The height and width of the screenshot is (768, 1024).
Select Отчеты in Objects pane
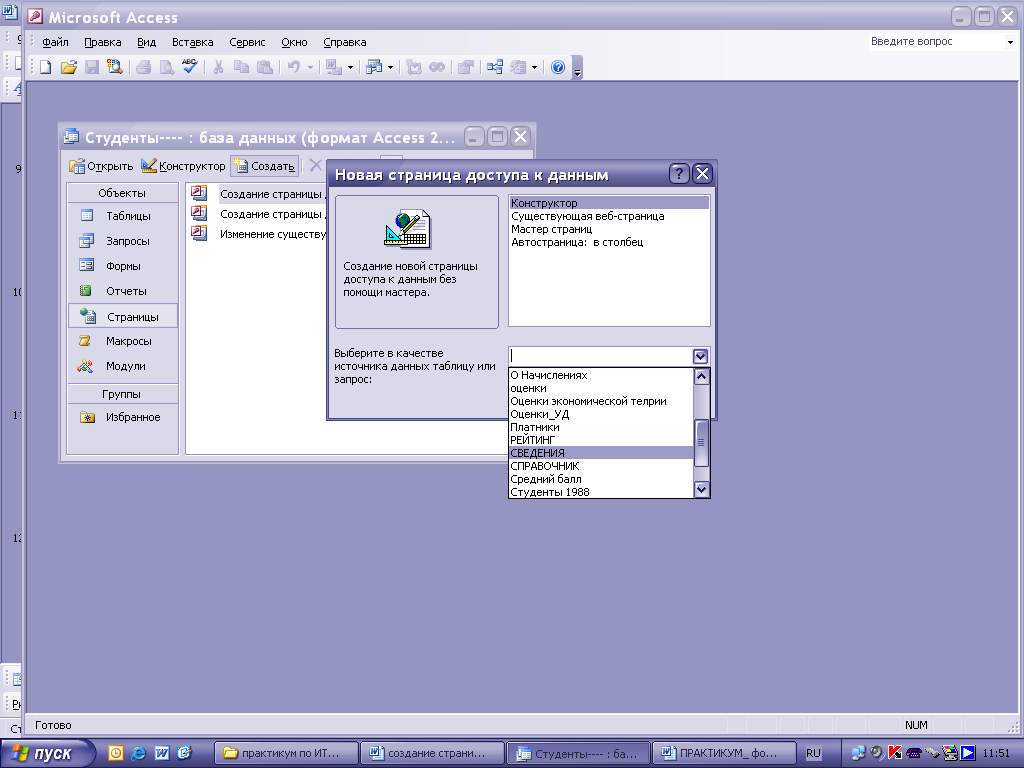point(123,291)
